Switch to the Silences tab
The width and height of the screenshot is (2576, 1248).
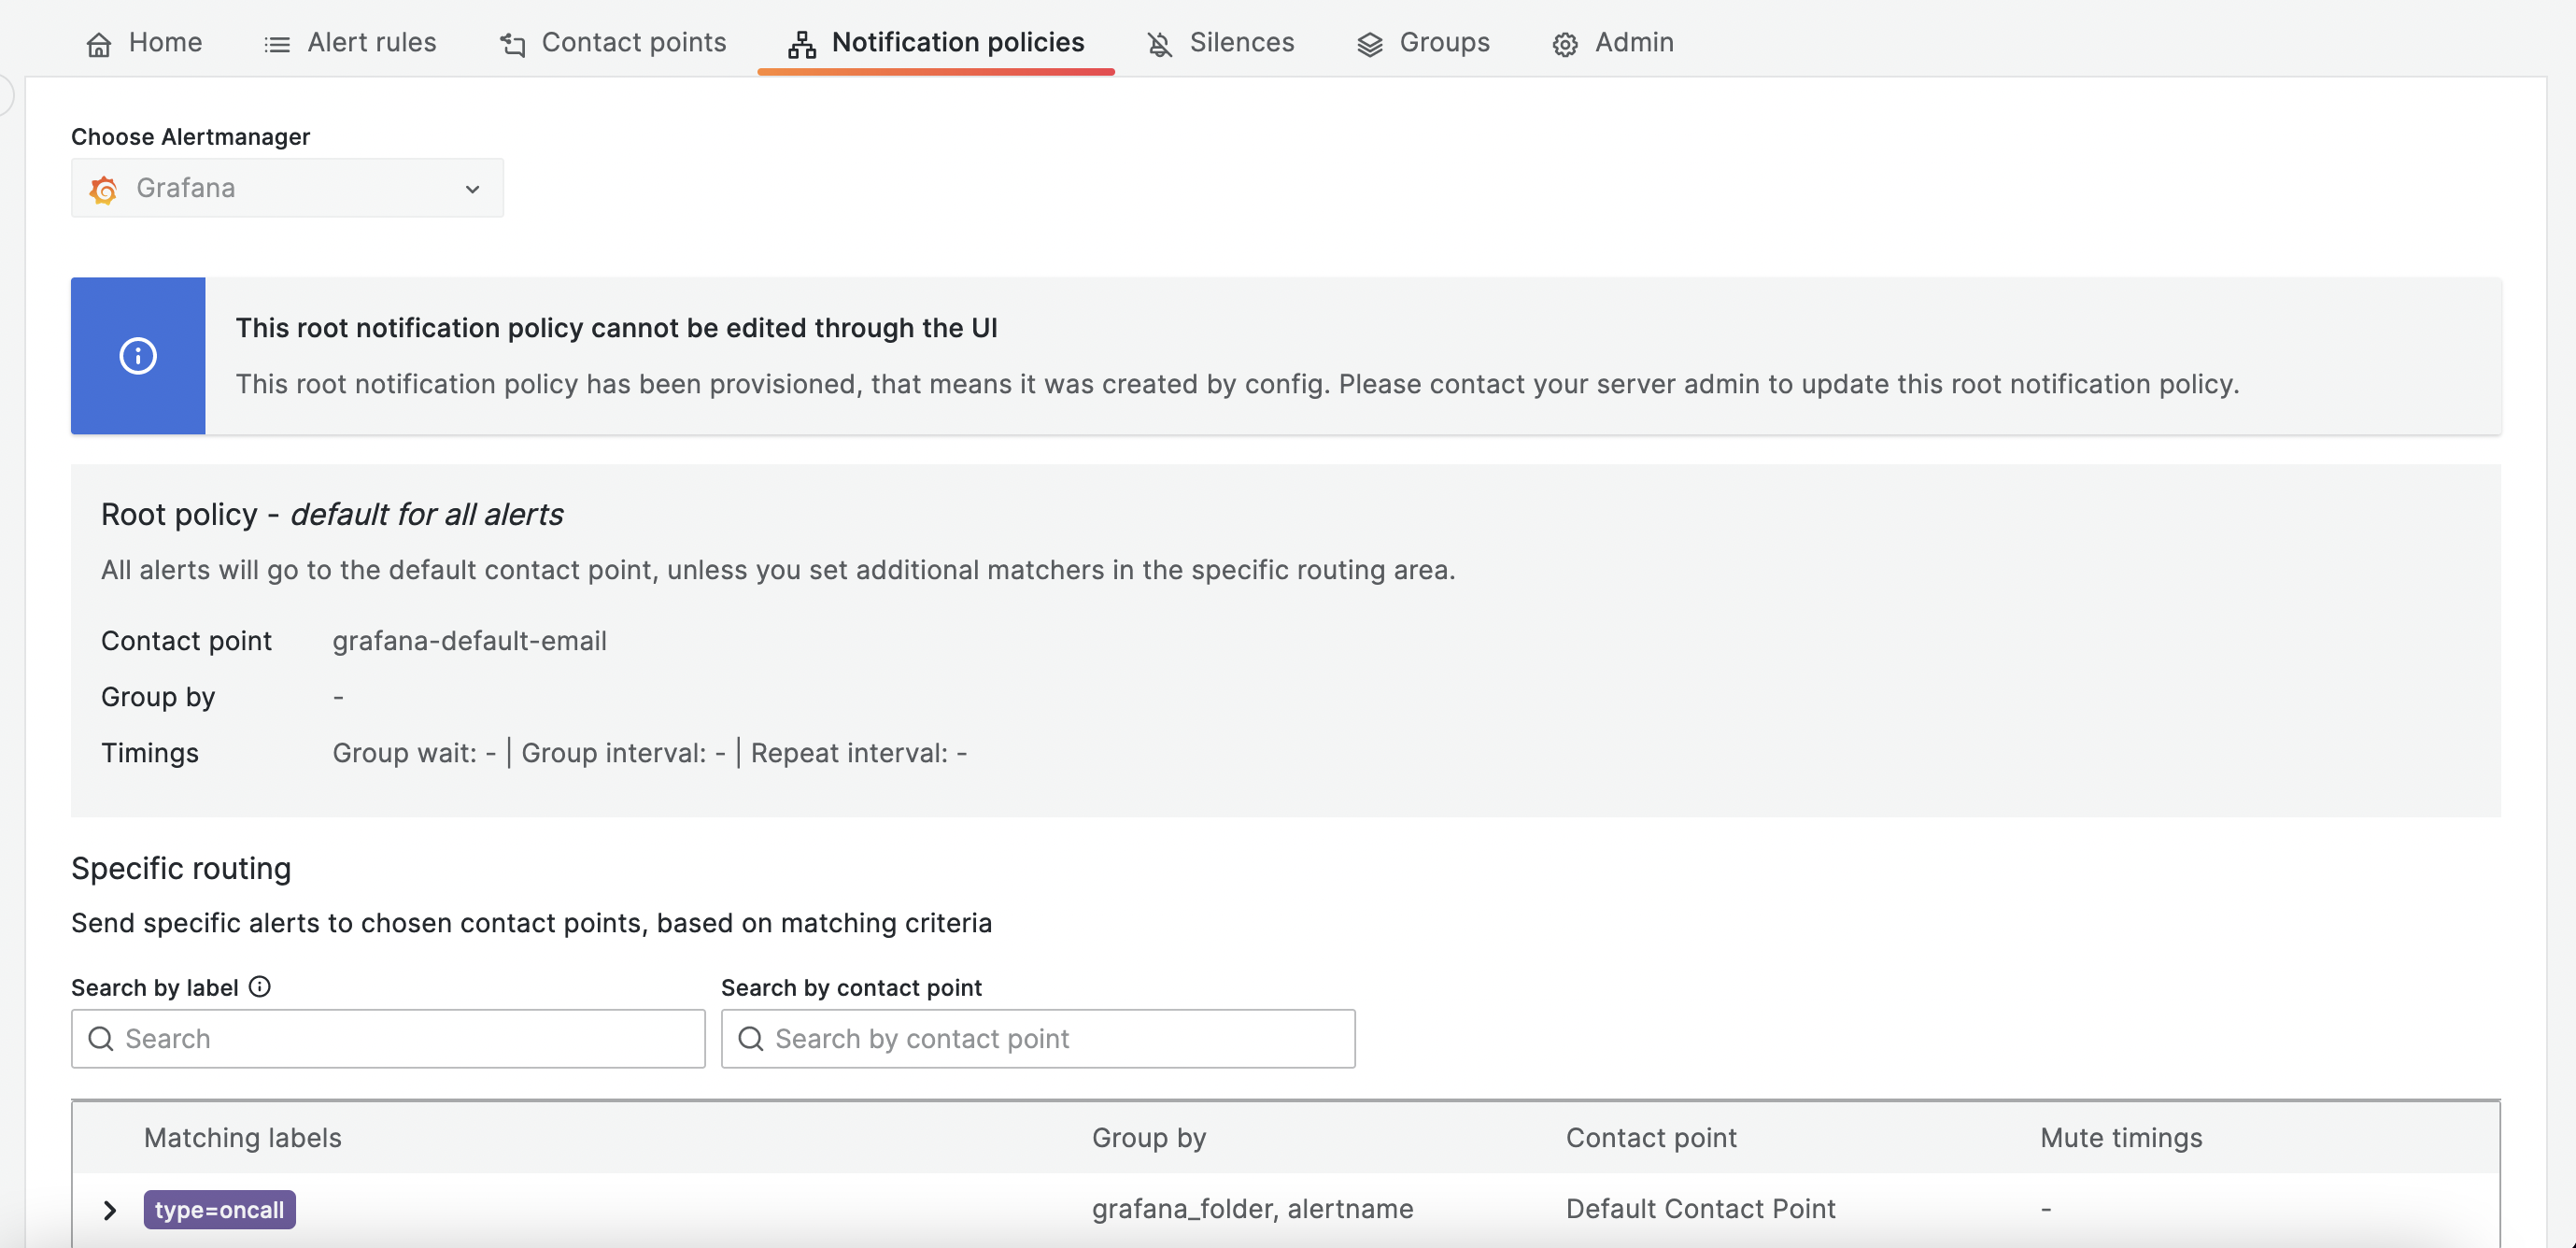coord(1240,44)
